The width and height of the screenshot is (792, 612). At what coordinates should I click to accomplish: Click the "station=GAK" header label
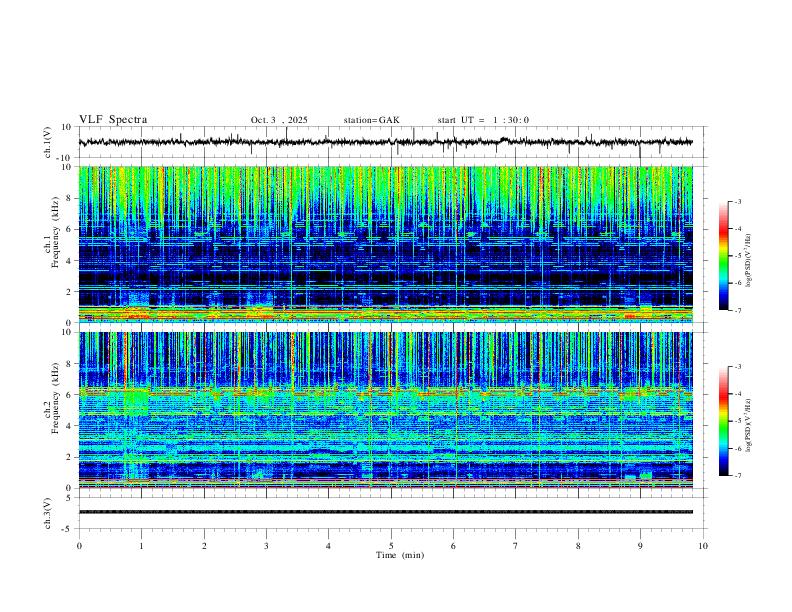[x=371, y=120]
